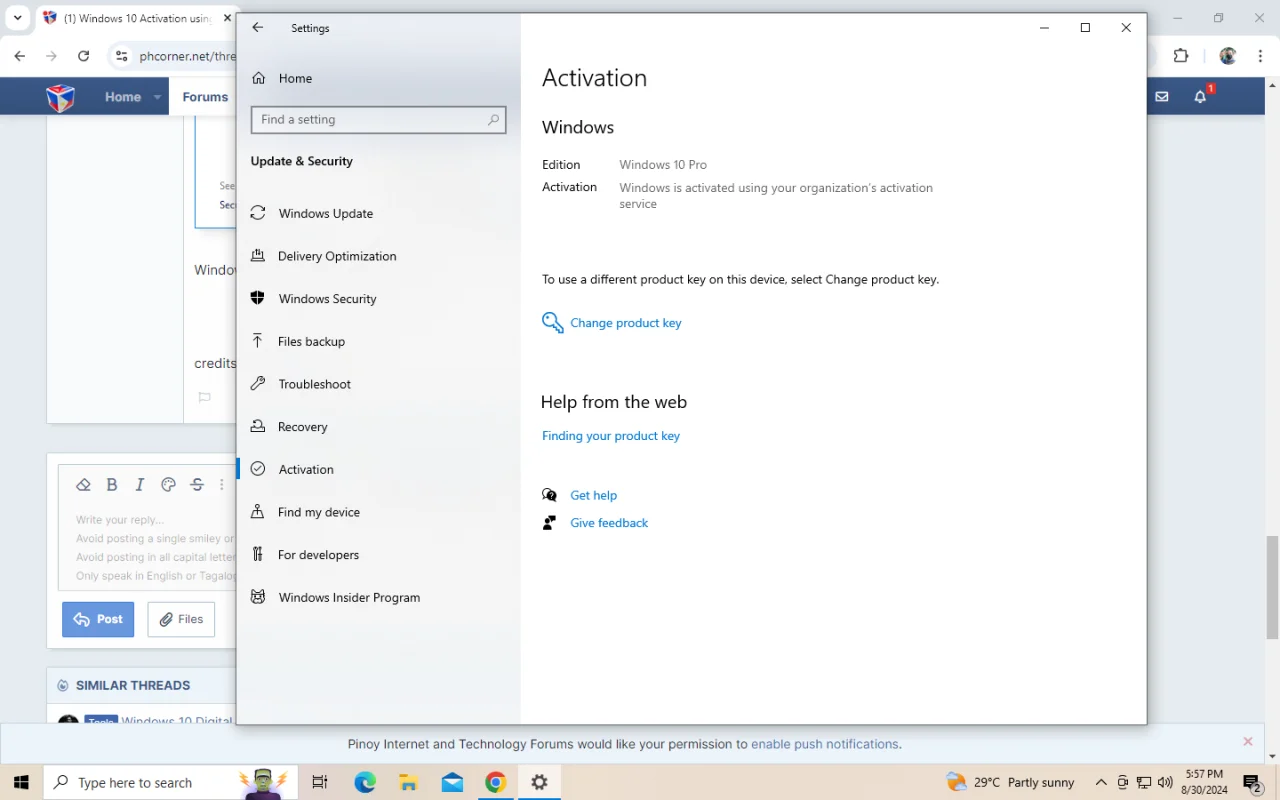Screen dimensions: 1280x800
Task: Click the bold formatting icon in forum editor
Action: coord(112,485)
